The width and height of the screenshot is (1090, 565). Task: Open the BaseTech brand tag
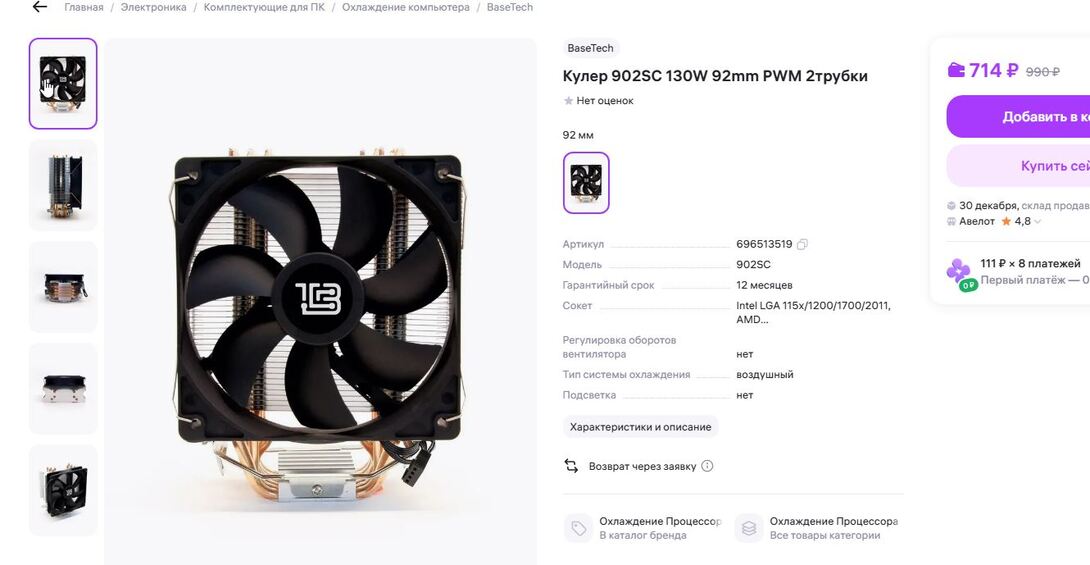(590, 48)
